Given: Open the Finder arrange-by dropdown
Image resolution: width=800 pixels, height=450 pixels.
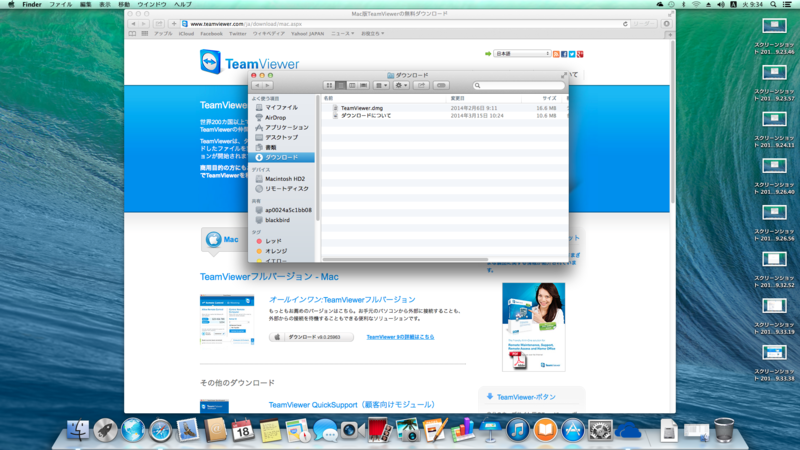Looking at the screenshot, I should 381,86.
